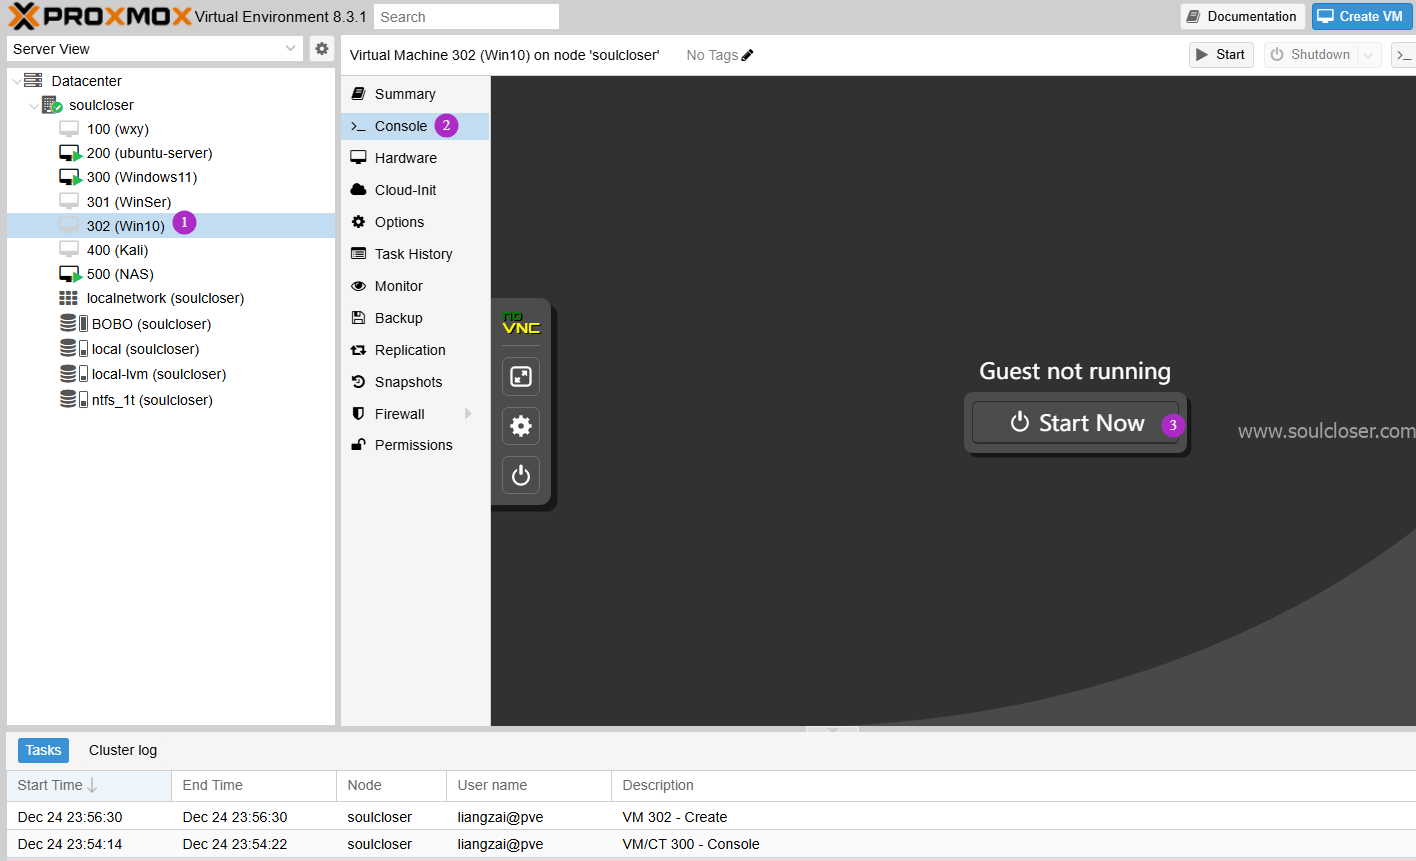
Task: Click the Search field
Action: coord(466,17)
